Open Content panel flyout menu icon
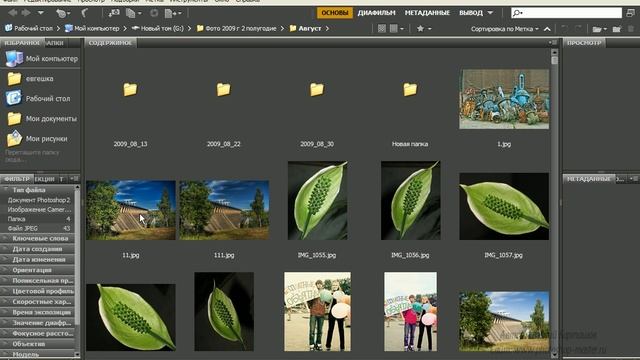640x360 pixels. 553,42
